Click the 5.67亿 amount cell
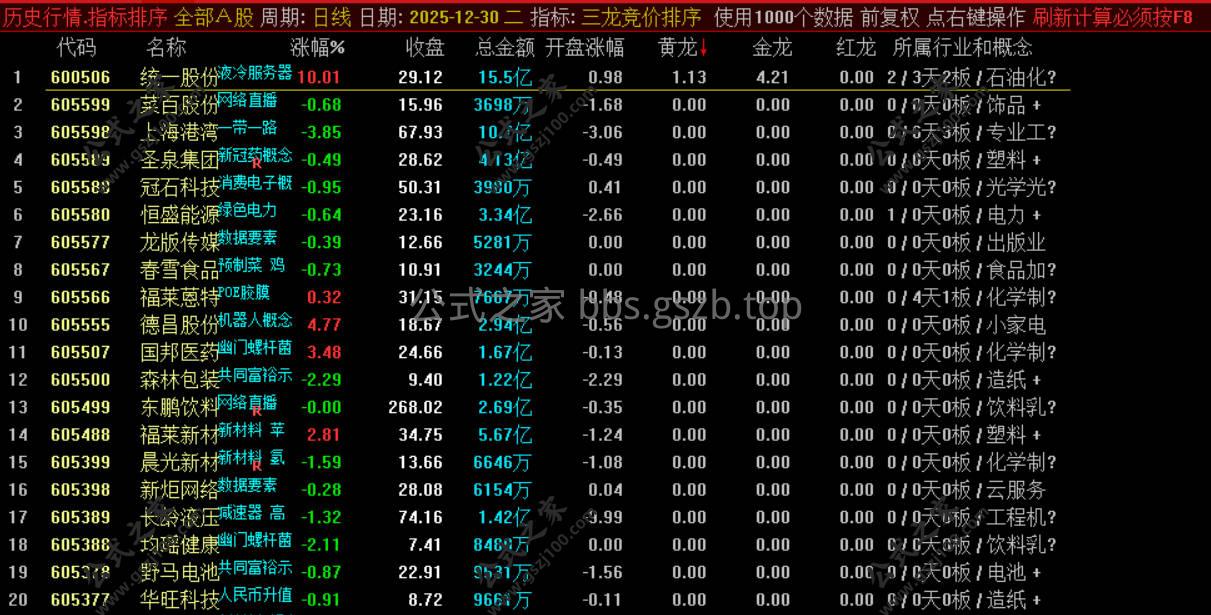The width and height of the screenshot is (1211, 615). point(505,435)
